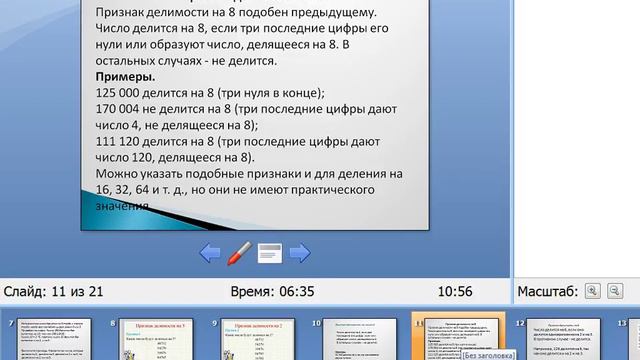Click the line starting '170 004 не делится'
Screen dimensions: 640x360
246,109
